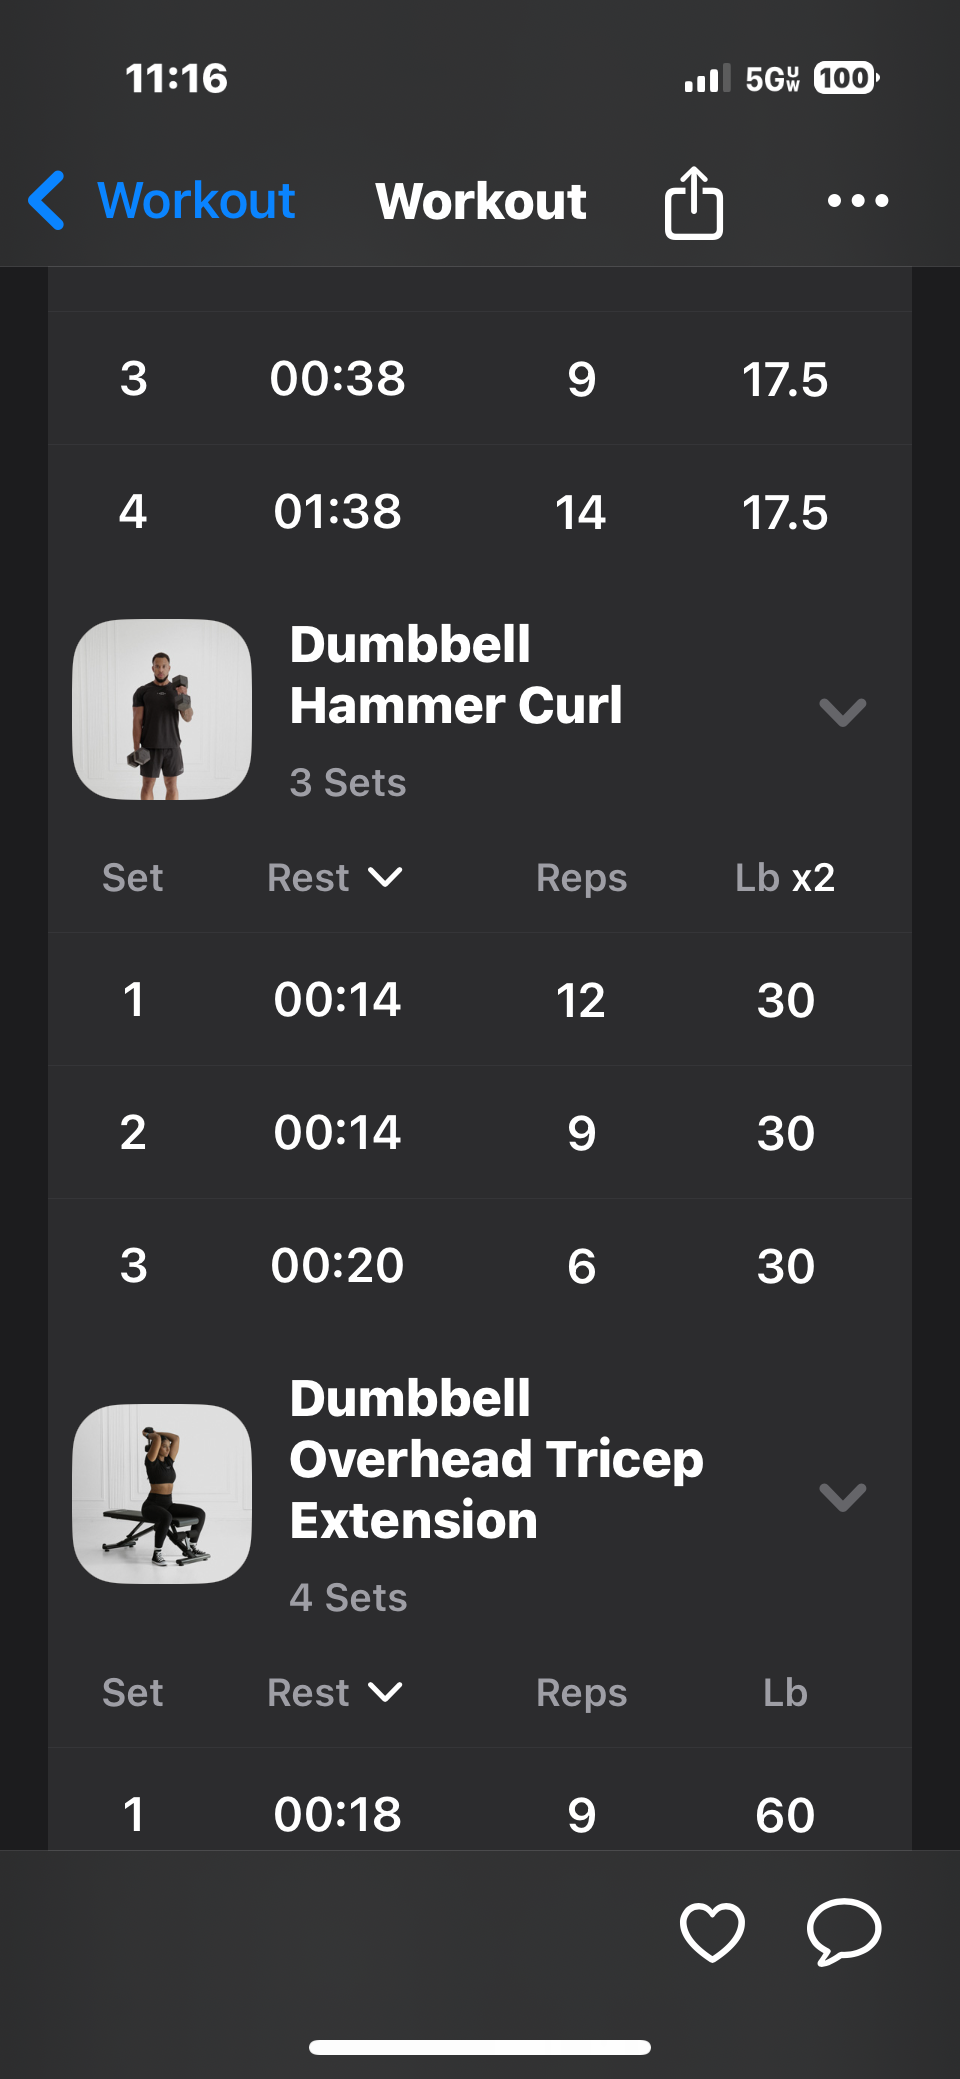Tap Hammer Curl set 2 reps value 9

[x=581, y=1133]
